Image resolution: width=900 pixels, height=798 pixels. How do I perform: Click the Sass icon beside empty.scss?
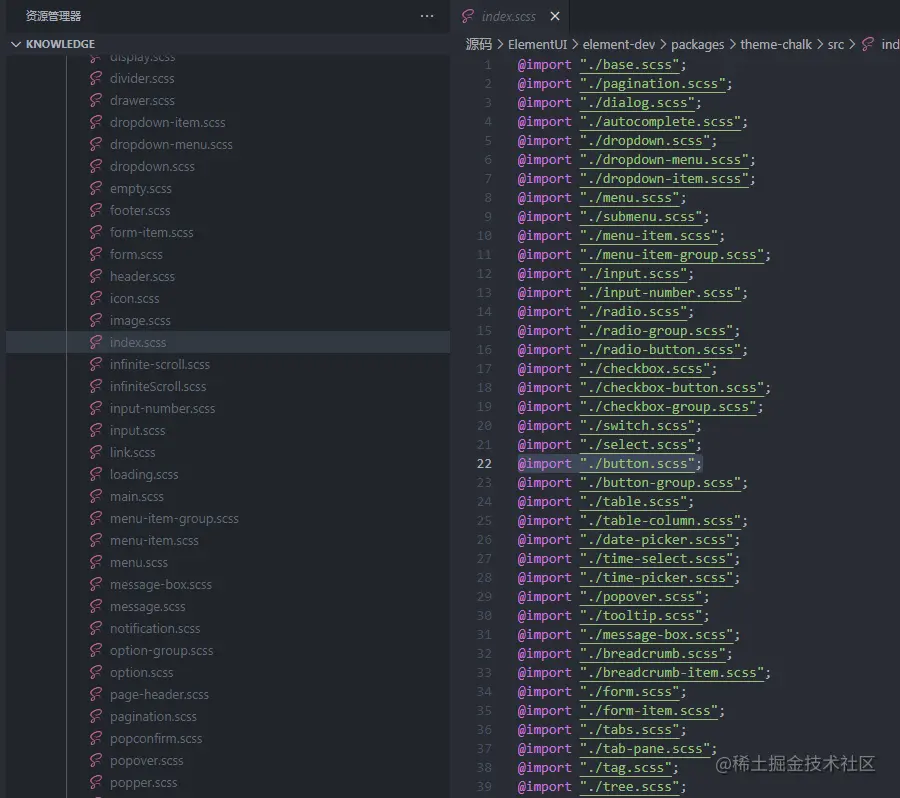tap(96, 188)
